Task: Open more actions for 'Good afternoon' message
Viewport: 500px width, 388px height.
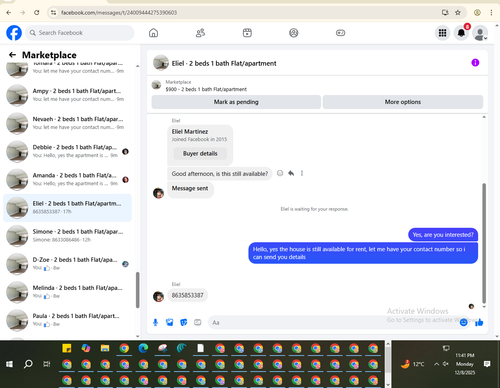Action: tap(302, 173)
